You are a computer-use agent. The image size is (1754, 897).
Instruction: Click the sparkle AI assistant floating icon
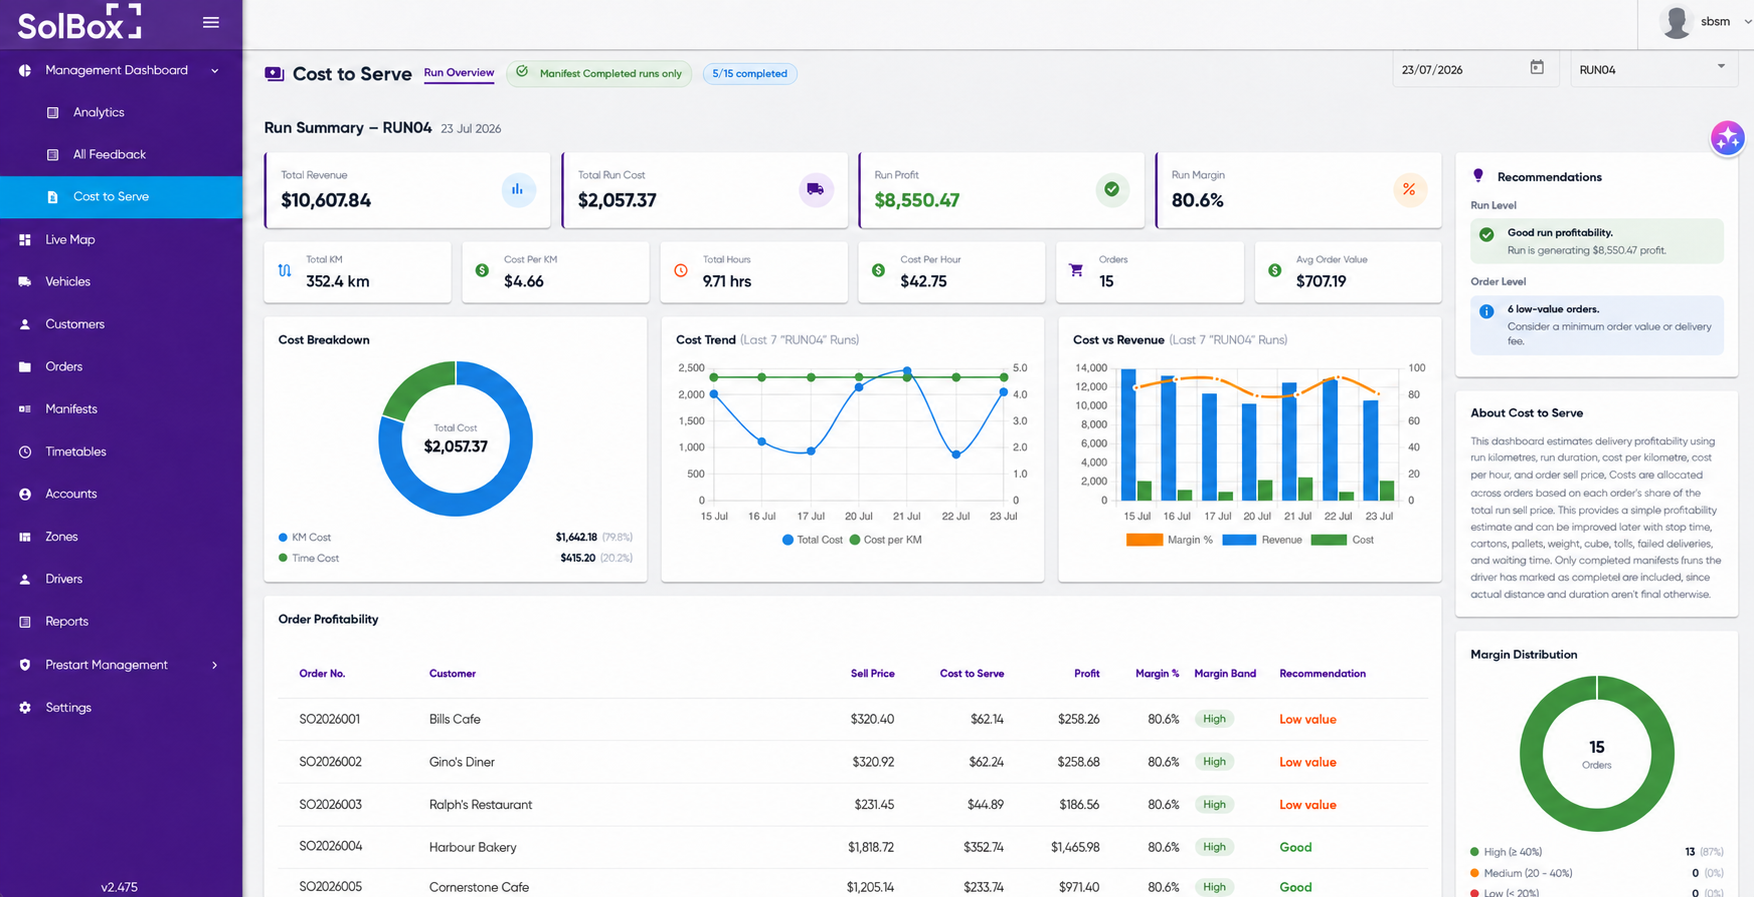coord(1727,138)
